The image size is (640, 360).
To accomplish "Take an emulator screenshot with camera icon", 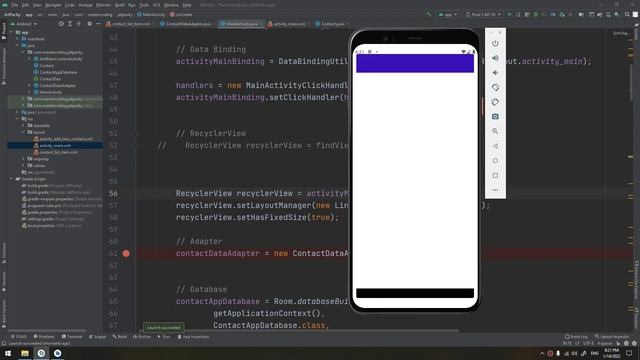I will click(495, 117).
